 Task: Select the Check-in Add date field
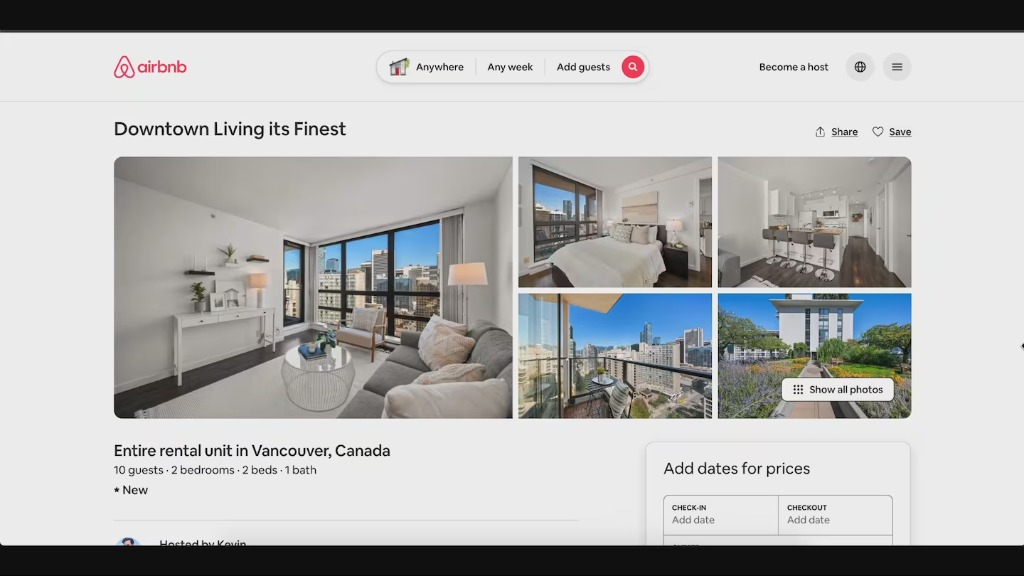coord(721,515)
